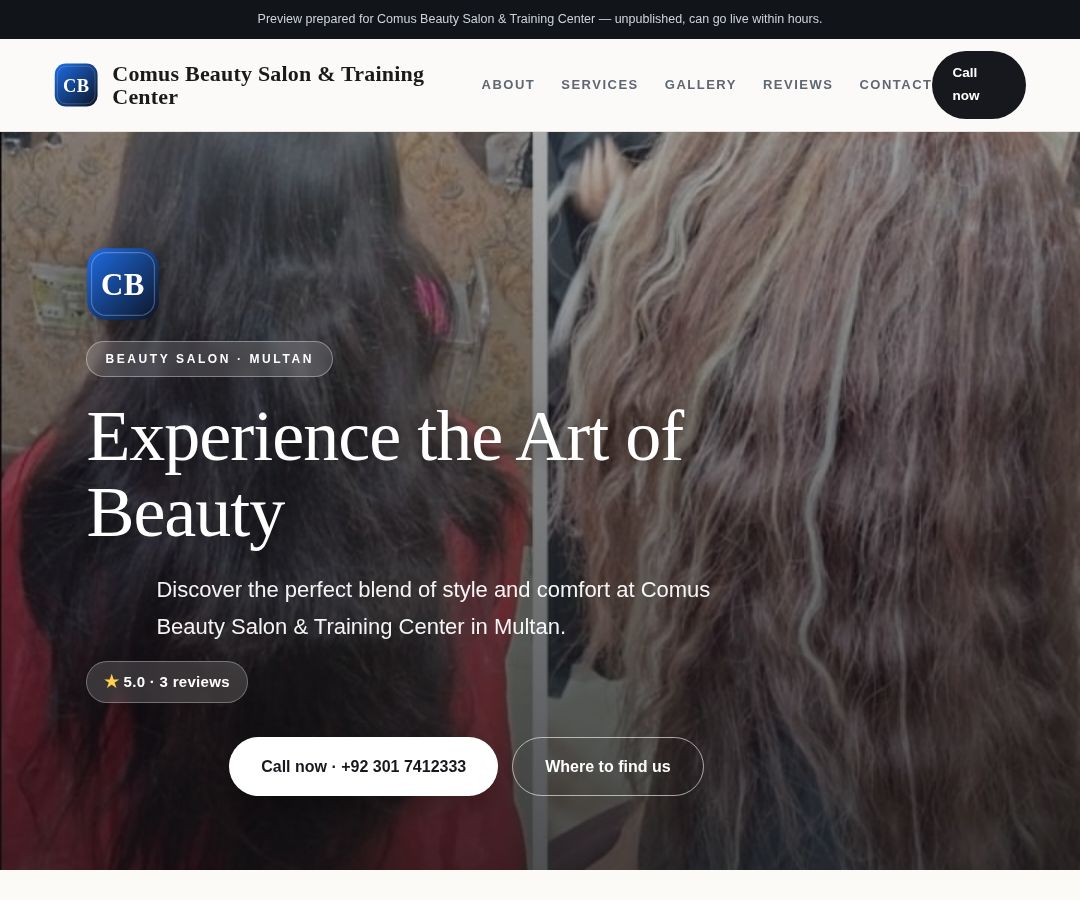Screen dimensions: 1080x900
Task: Click the Experience the Art of Beauty heading
Action: (386, 475)
